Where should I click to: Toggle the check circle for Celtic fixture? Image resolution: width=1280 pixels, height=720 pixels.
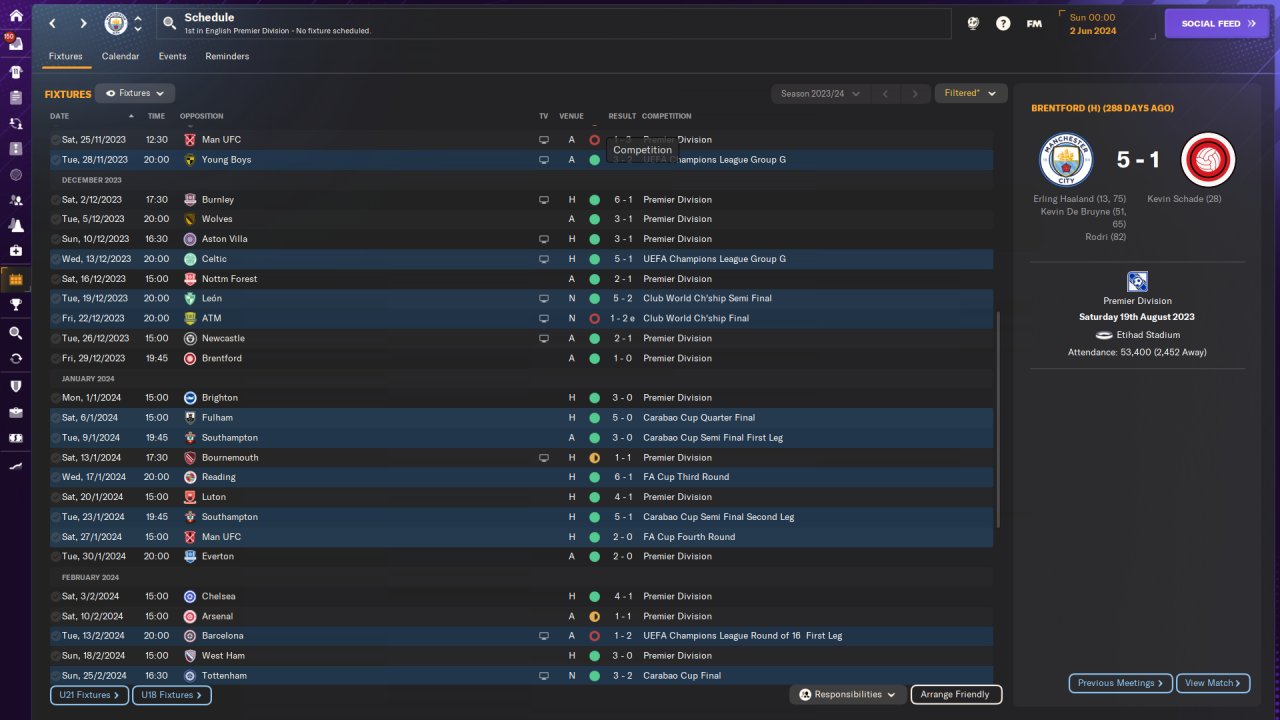coord(56,259)
